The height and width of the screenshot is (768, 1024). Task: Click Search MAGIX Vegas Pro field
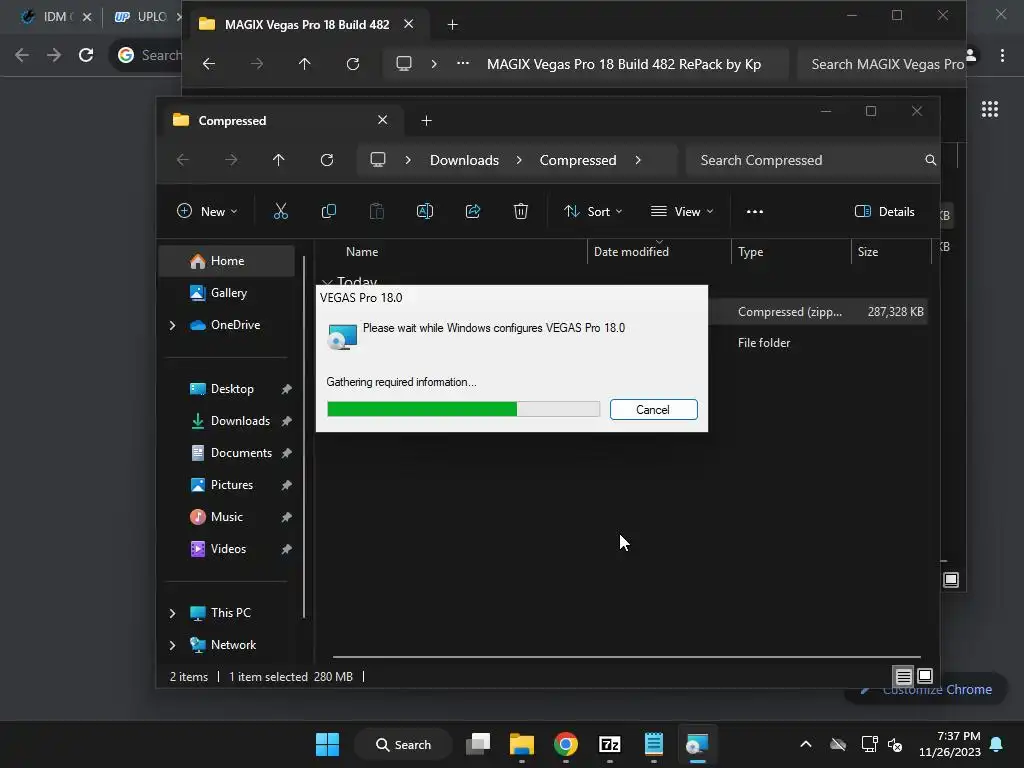point(882,64)
